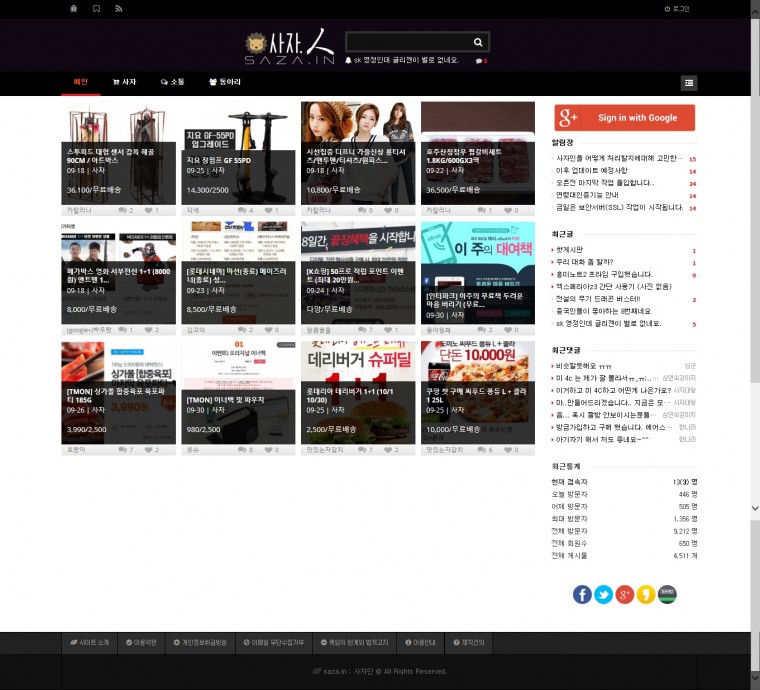760x690 pixels.
Task: Go to the 동아리 menu item
Action: point(225,82)
